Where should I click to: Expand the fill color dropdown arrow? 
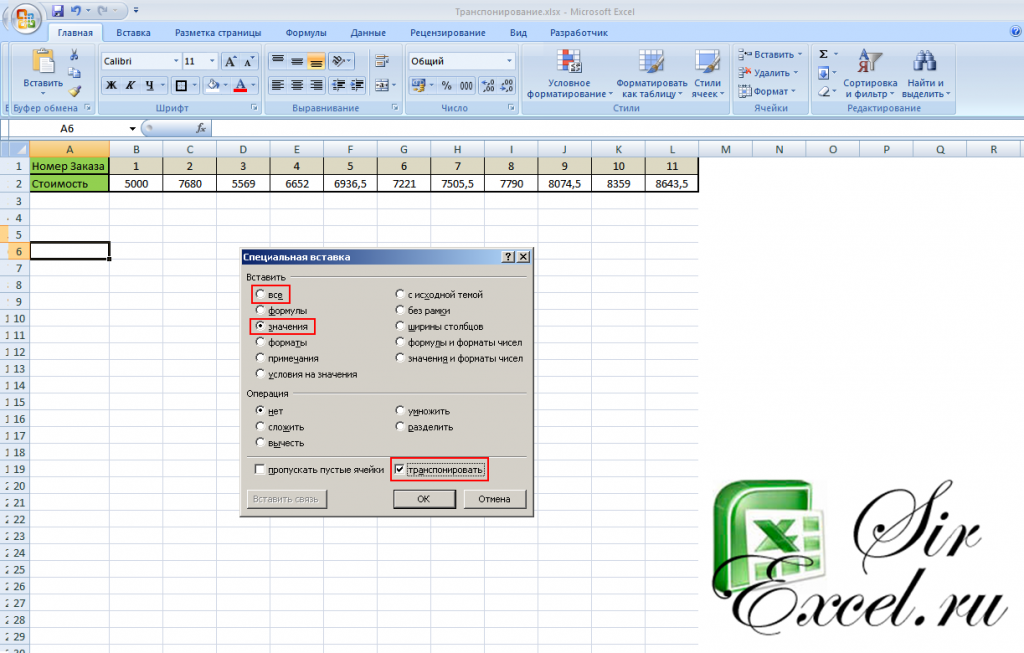[x=225, y=85]
